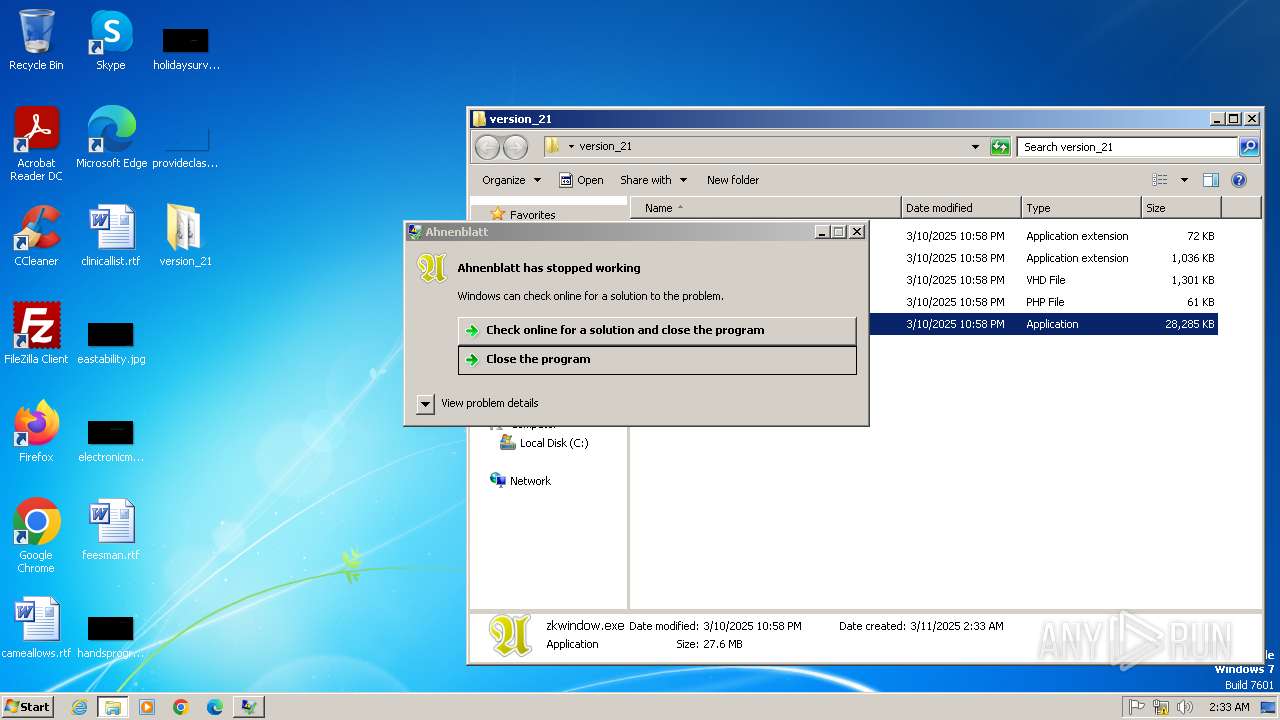Click the volume speaker tray icon
This screenshot has width=1280, height=720.
point(1185,707)
